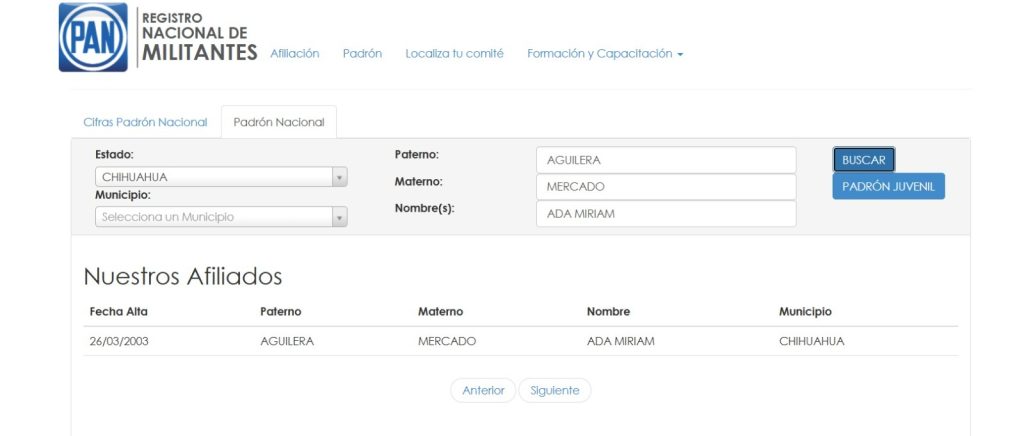Open the Estado dropdown showing CHIHUAHUA

(220, 177)
